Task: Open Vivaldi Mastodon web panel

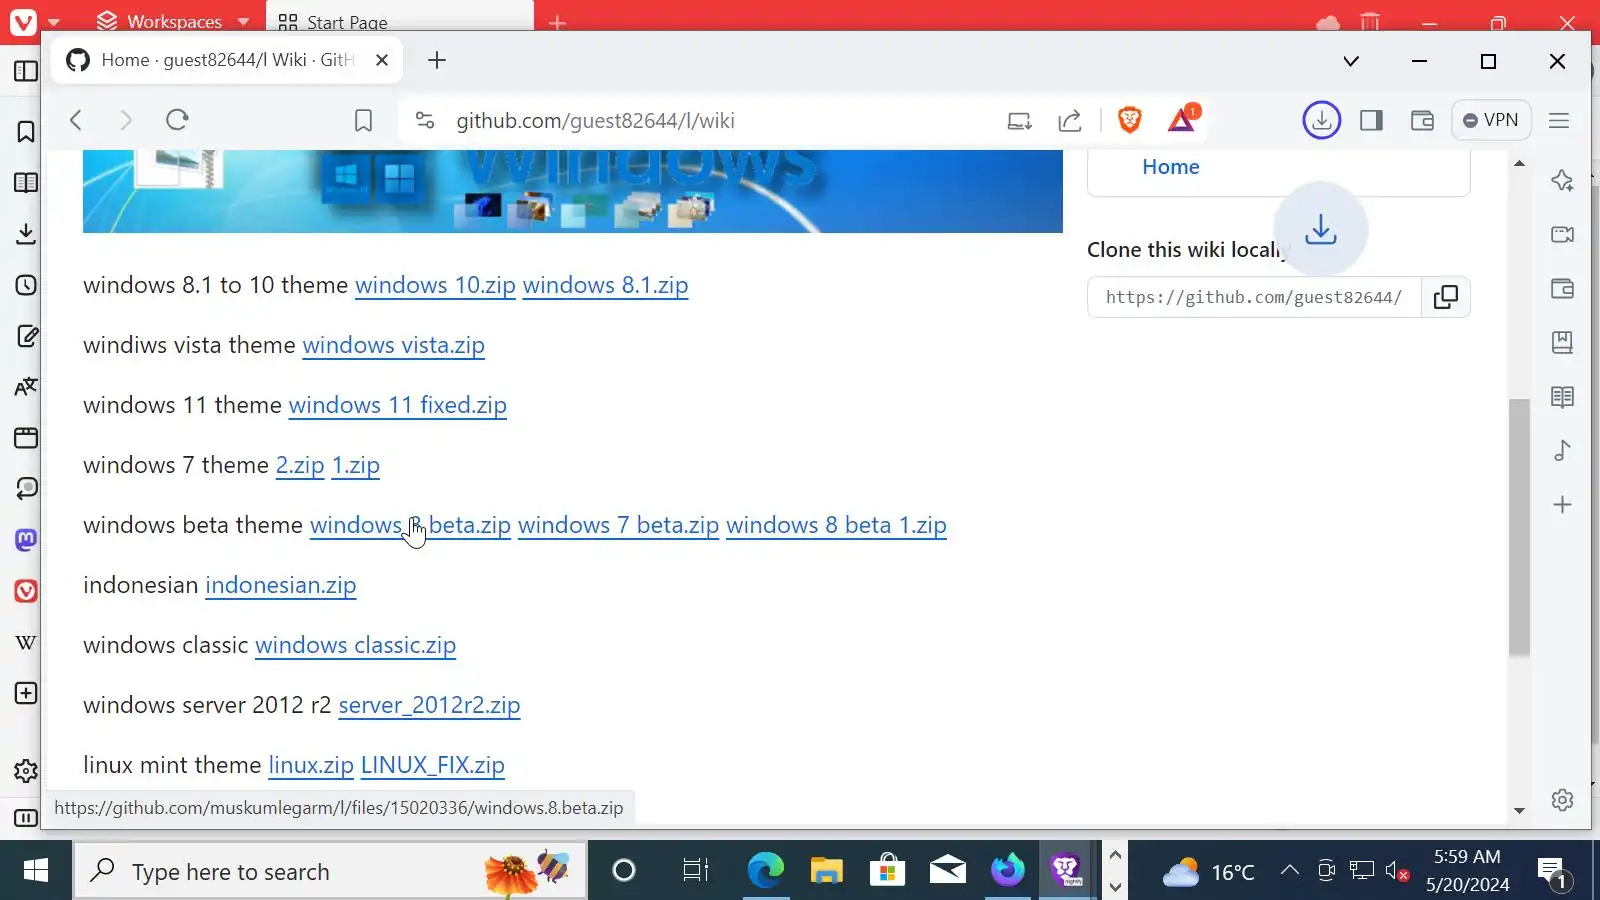Action: click(26, 540)
